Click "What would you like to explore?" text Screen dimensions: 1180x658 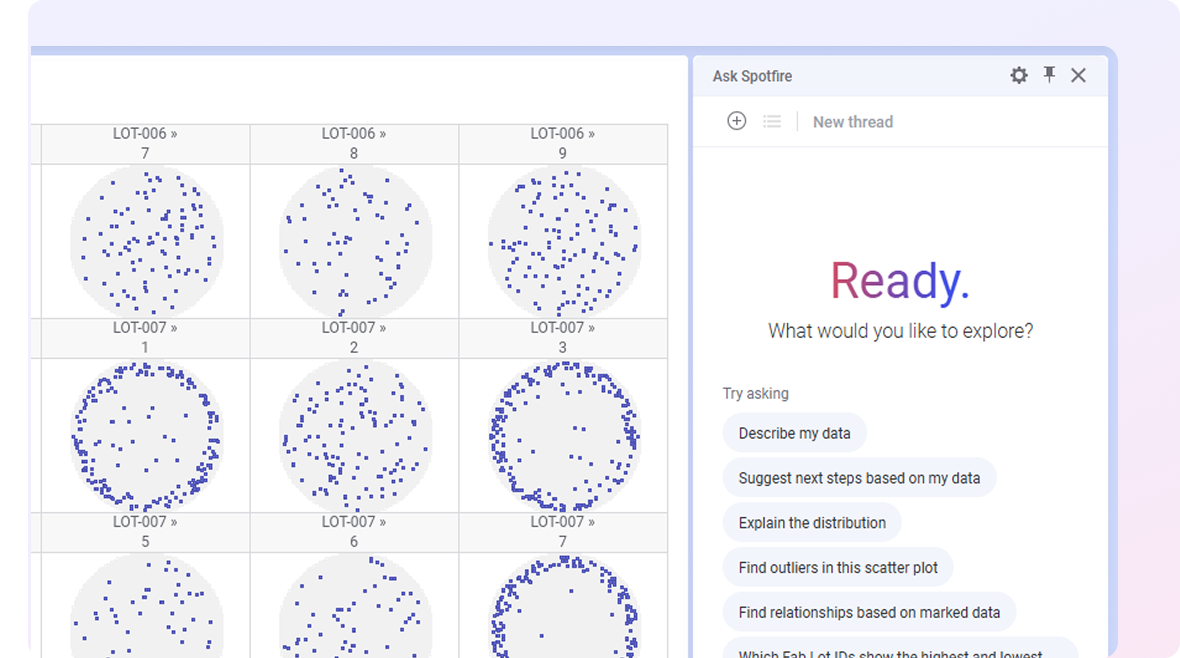901,331
